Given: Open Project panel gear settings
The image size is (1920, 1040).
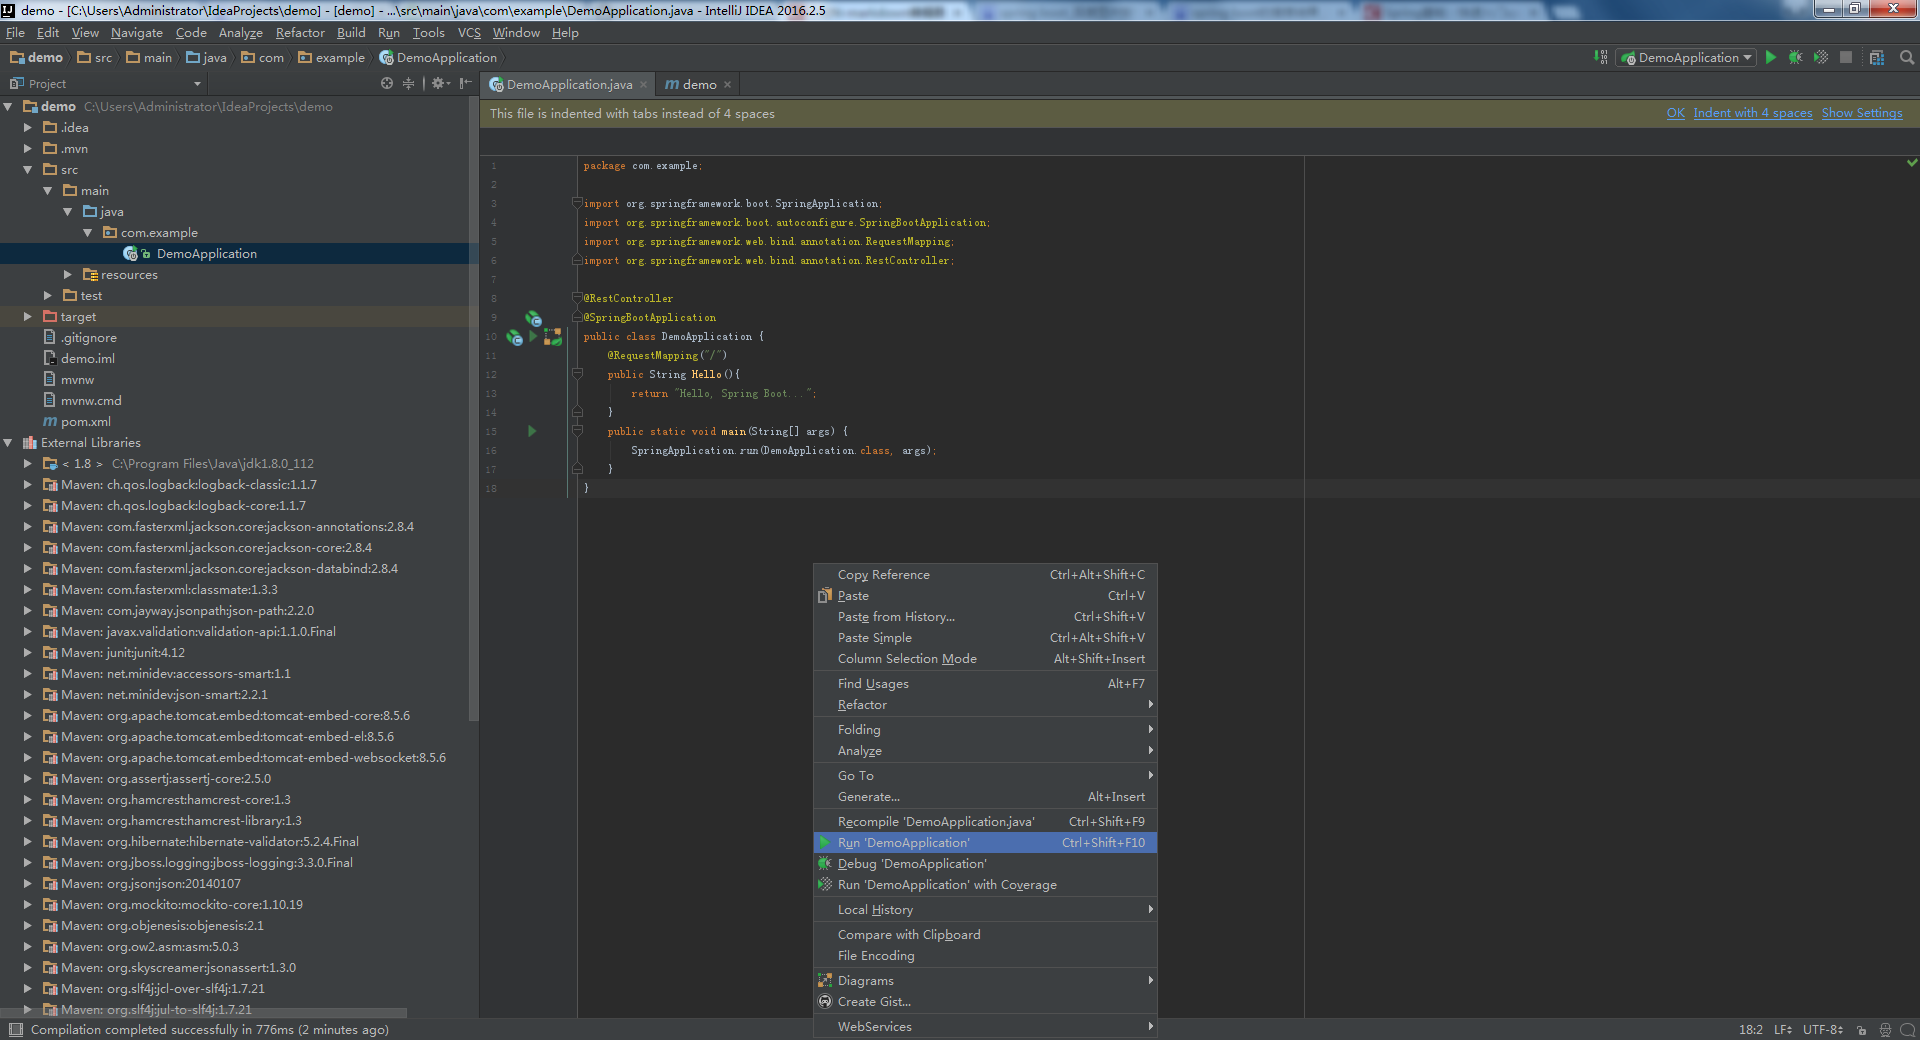Looking at the screenshot, I should tap(440, 84).
